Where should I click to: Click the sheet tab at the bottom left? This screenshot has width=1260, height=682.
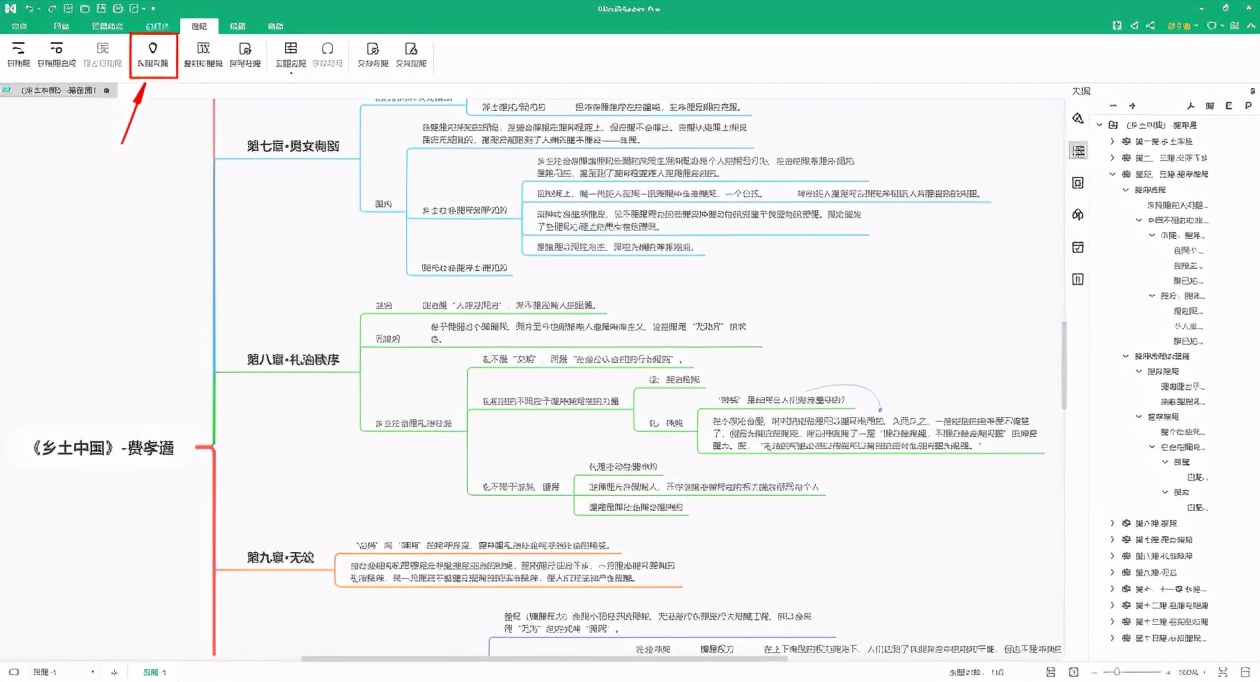[x=155, y=669]
